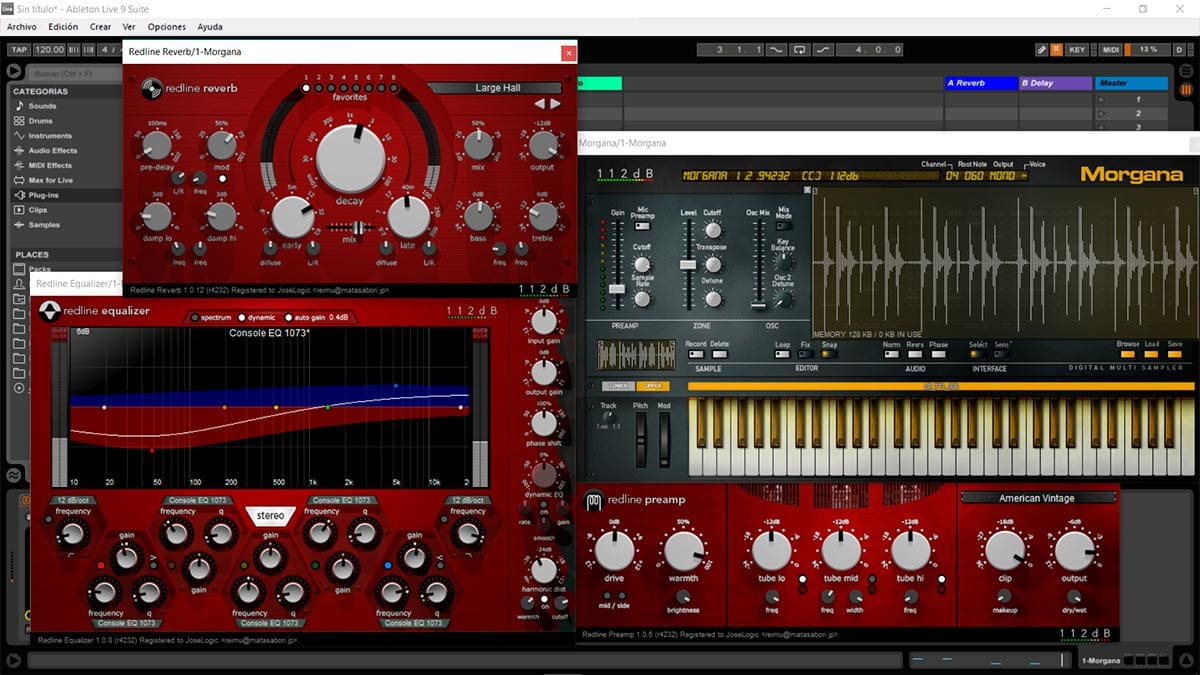Toggle Snap in Morgana editor section
The width and height of the screenshot is (1200, 675).
(x=828, y=354)
